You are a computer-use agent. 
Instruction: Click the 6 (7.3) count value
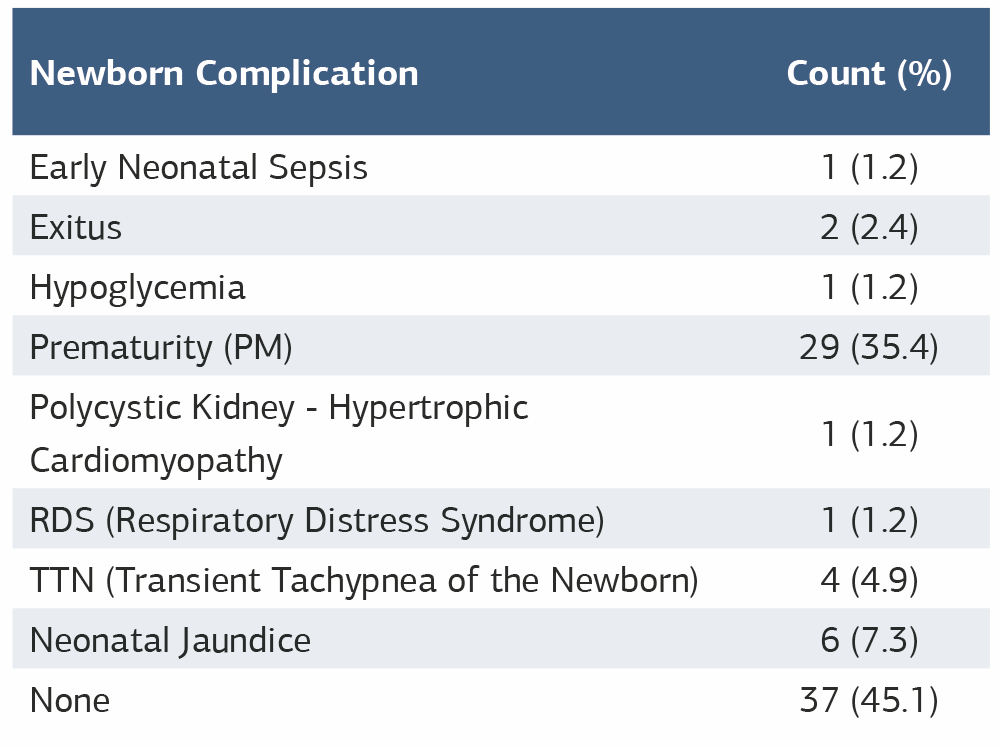868,640
